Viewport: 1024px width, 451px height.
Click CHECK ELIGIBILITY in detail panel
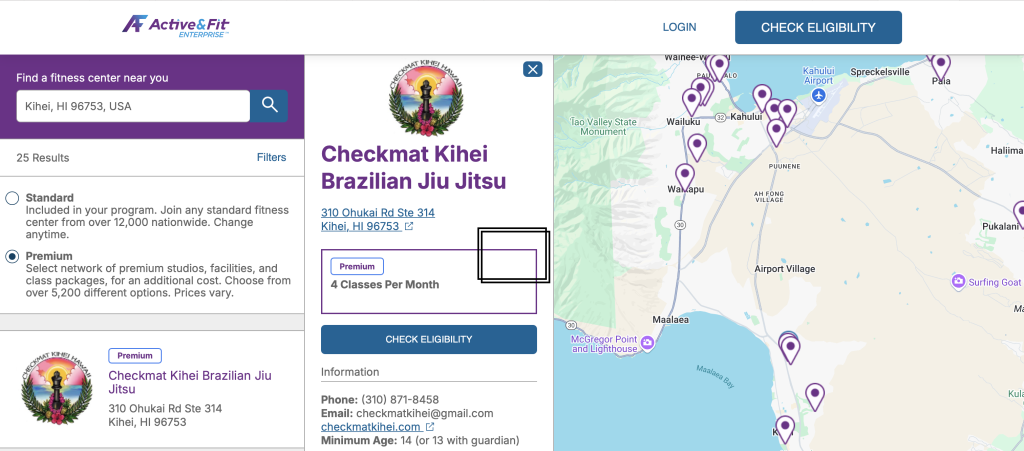[x=428, y=339]
